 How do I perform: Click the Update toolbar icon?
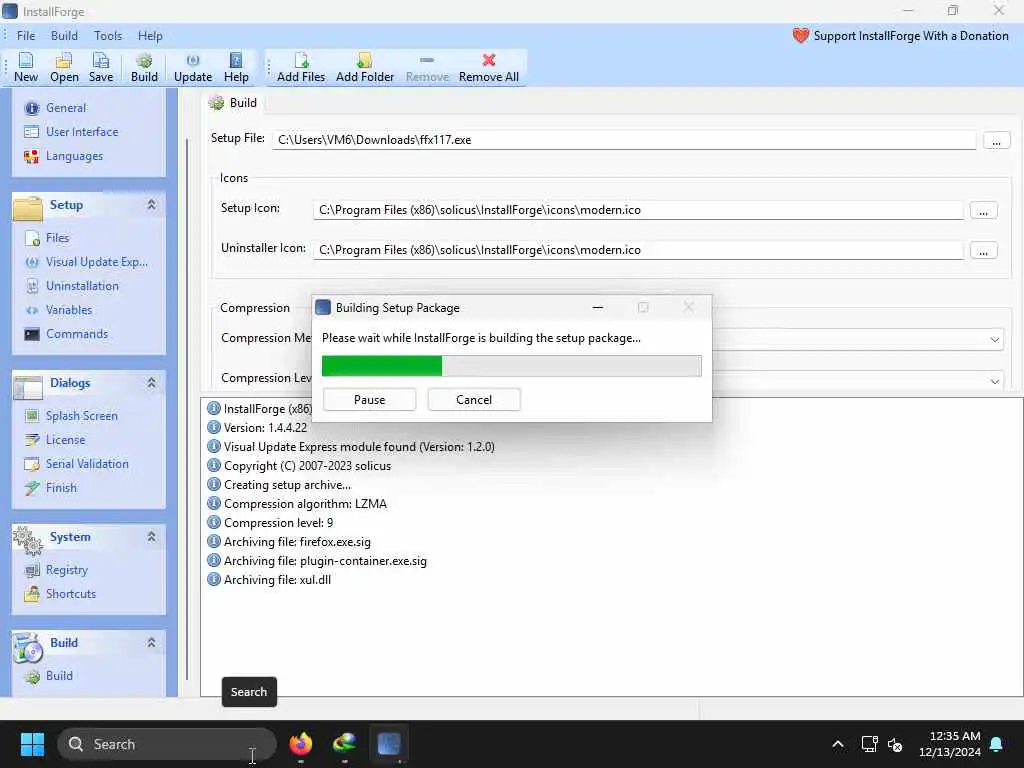click(193, 67)
